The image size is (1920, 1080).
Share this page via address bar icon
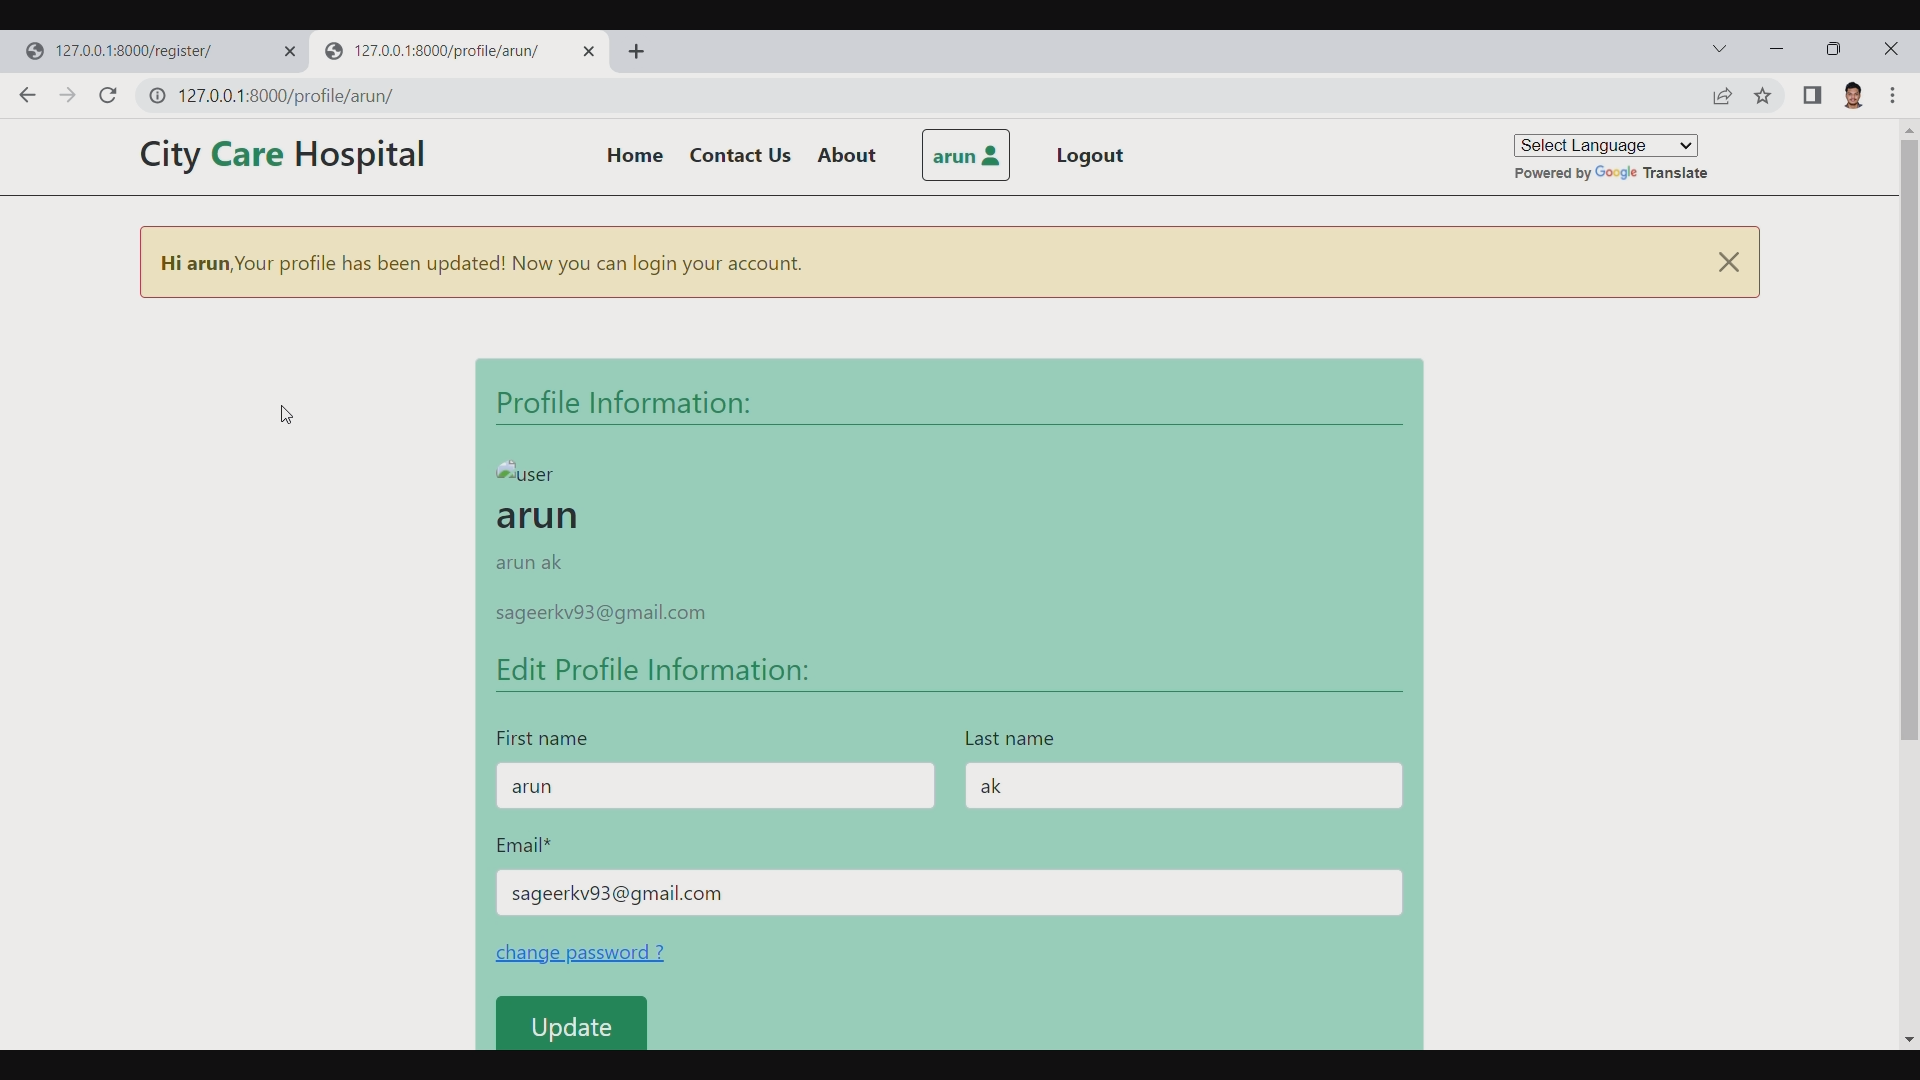point(1724,96)
